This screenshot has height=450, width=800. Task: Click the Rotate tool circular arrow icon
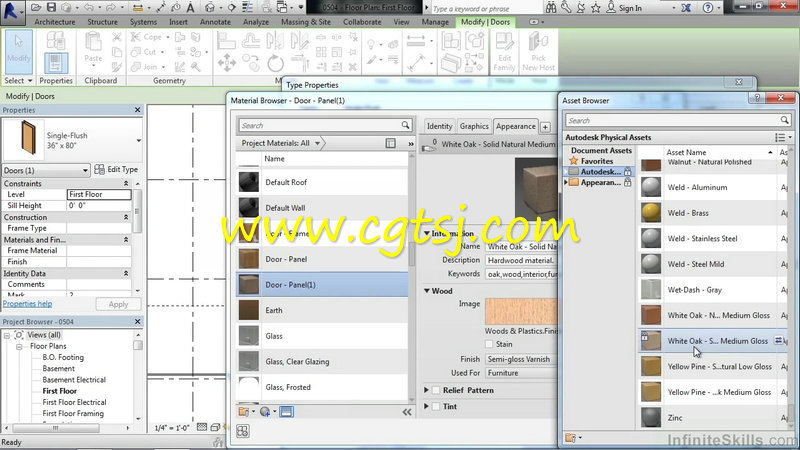pyautogui.click(x=276, y=64)
